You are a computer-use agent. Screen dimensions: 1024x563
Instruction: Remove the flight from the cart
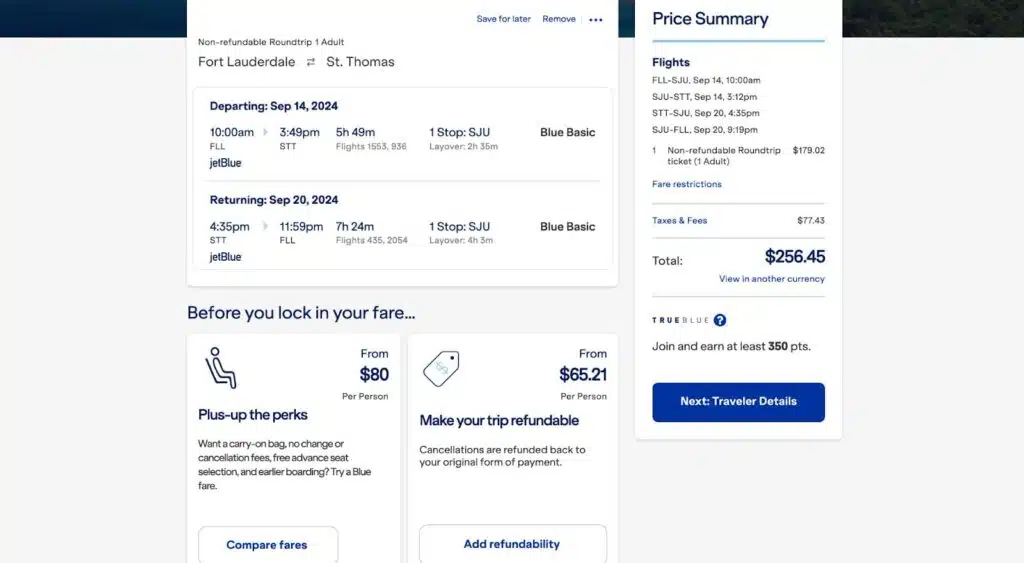click(x=559, y=19)
